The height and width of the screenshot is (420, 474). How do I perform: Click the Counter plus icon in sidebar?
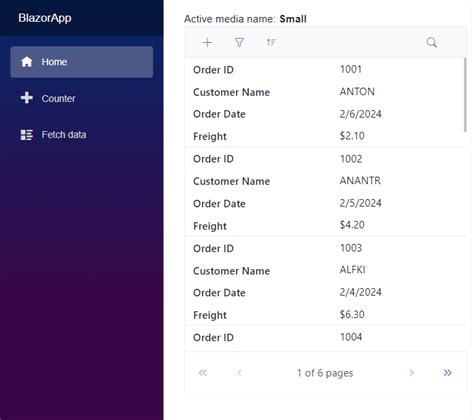point(27,98)
